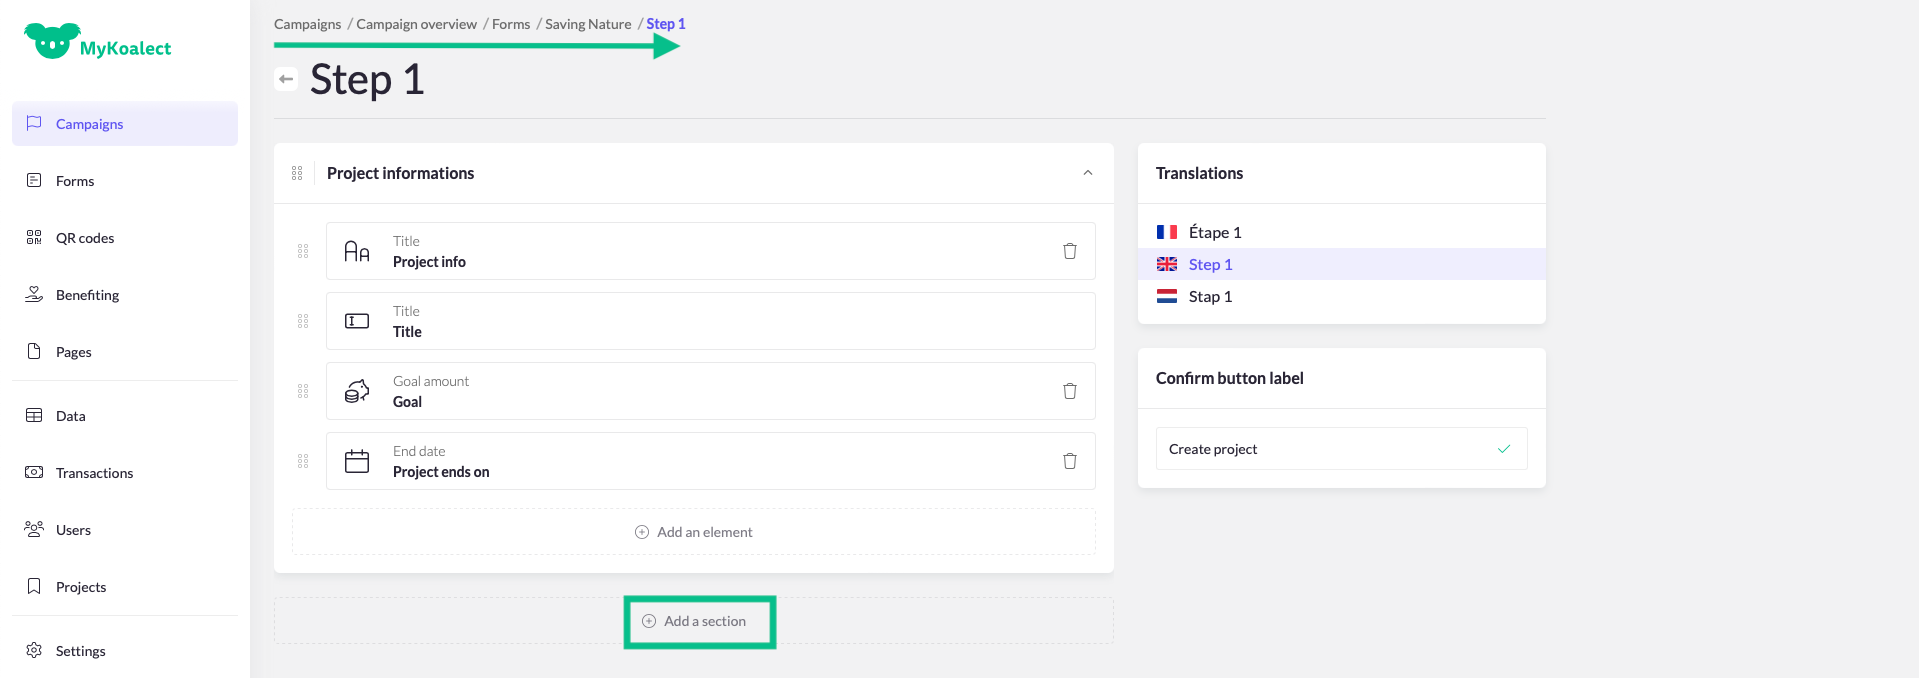Screen dimensions: 1919x678
Task: Select the English translation Step 1
Action: (1210, 264)
